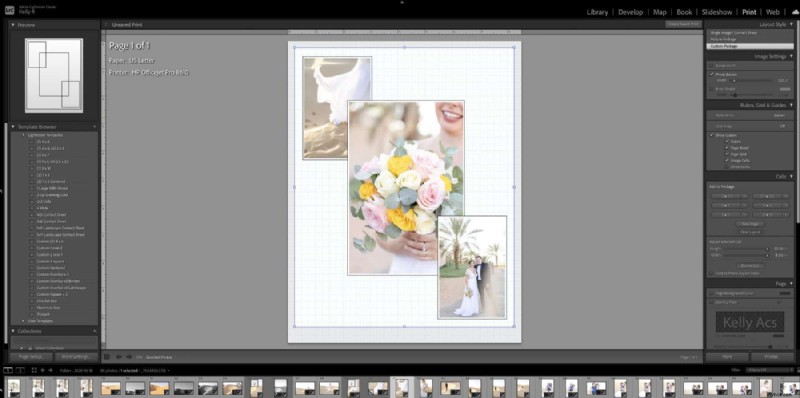800x398 pixels.
Task: Collapse the Layout Style panel
Action: click(791, 24)
